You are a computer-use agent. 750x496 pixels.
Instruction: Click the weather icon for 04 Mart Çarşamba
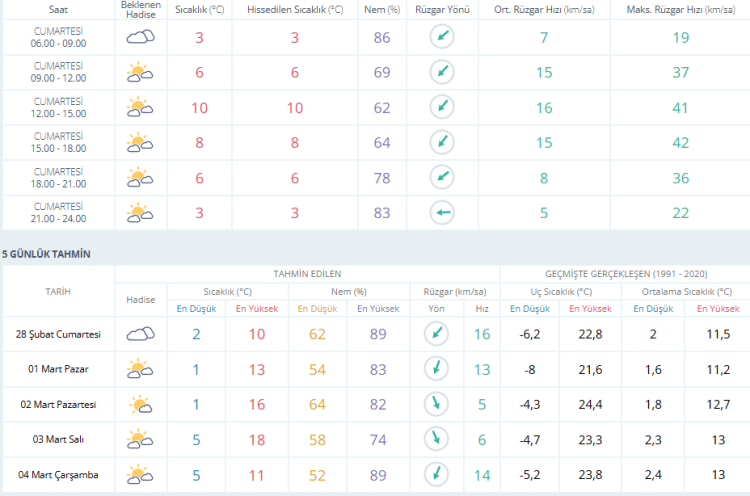click(140, 474)
